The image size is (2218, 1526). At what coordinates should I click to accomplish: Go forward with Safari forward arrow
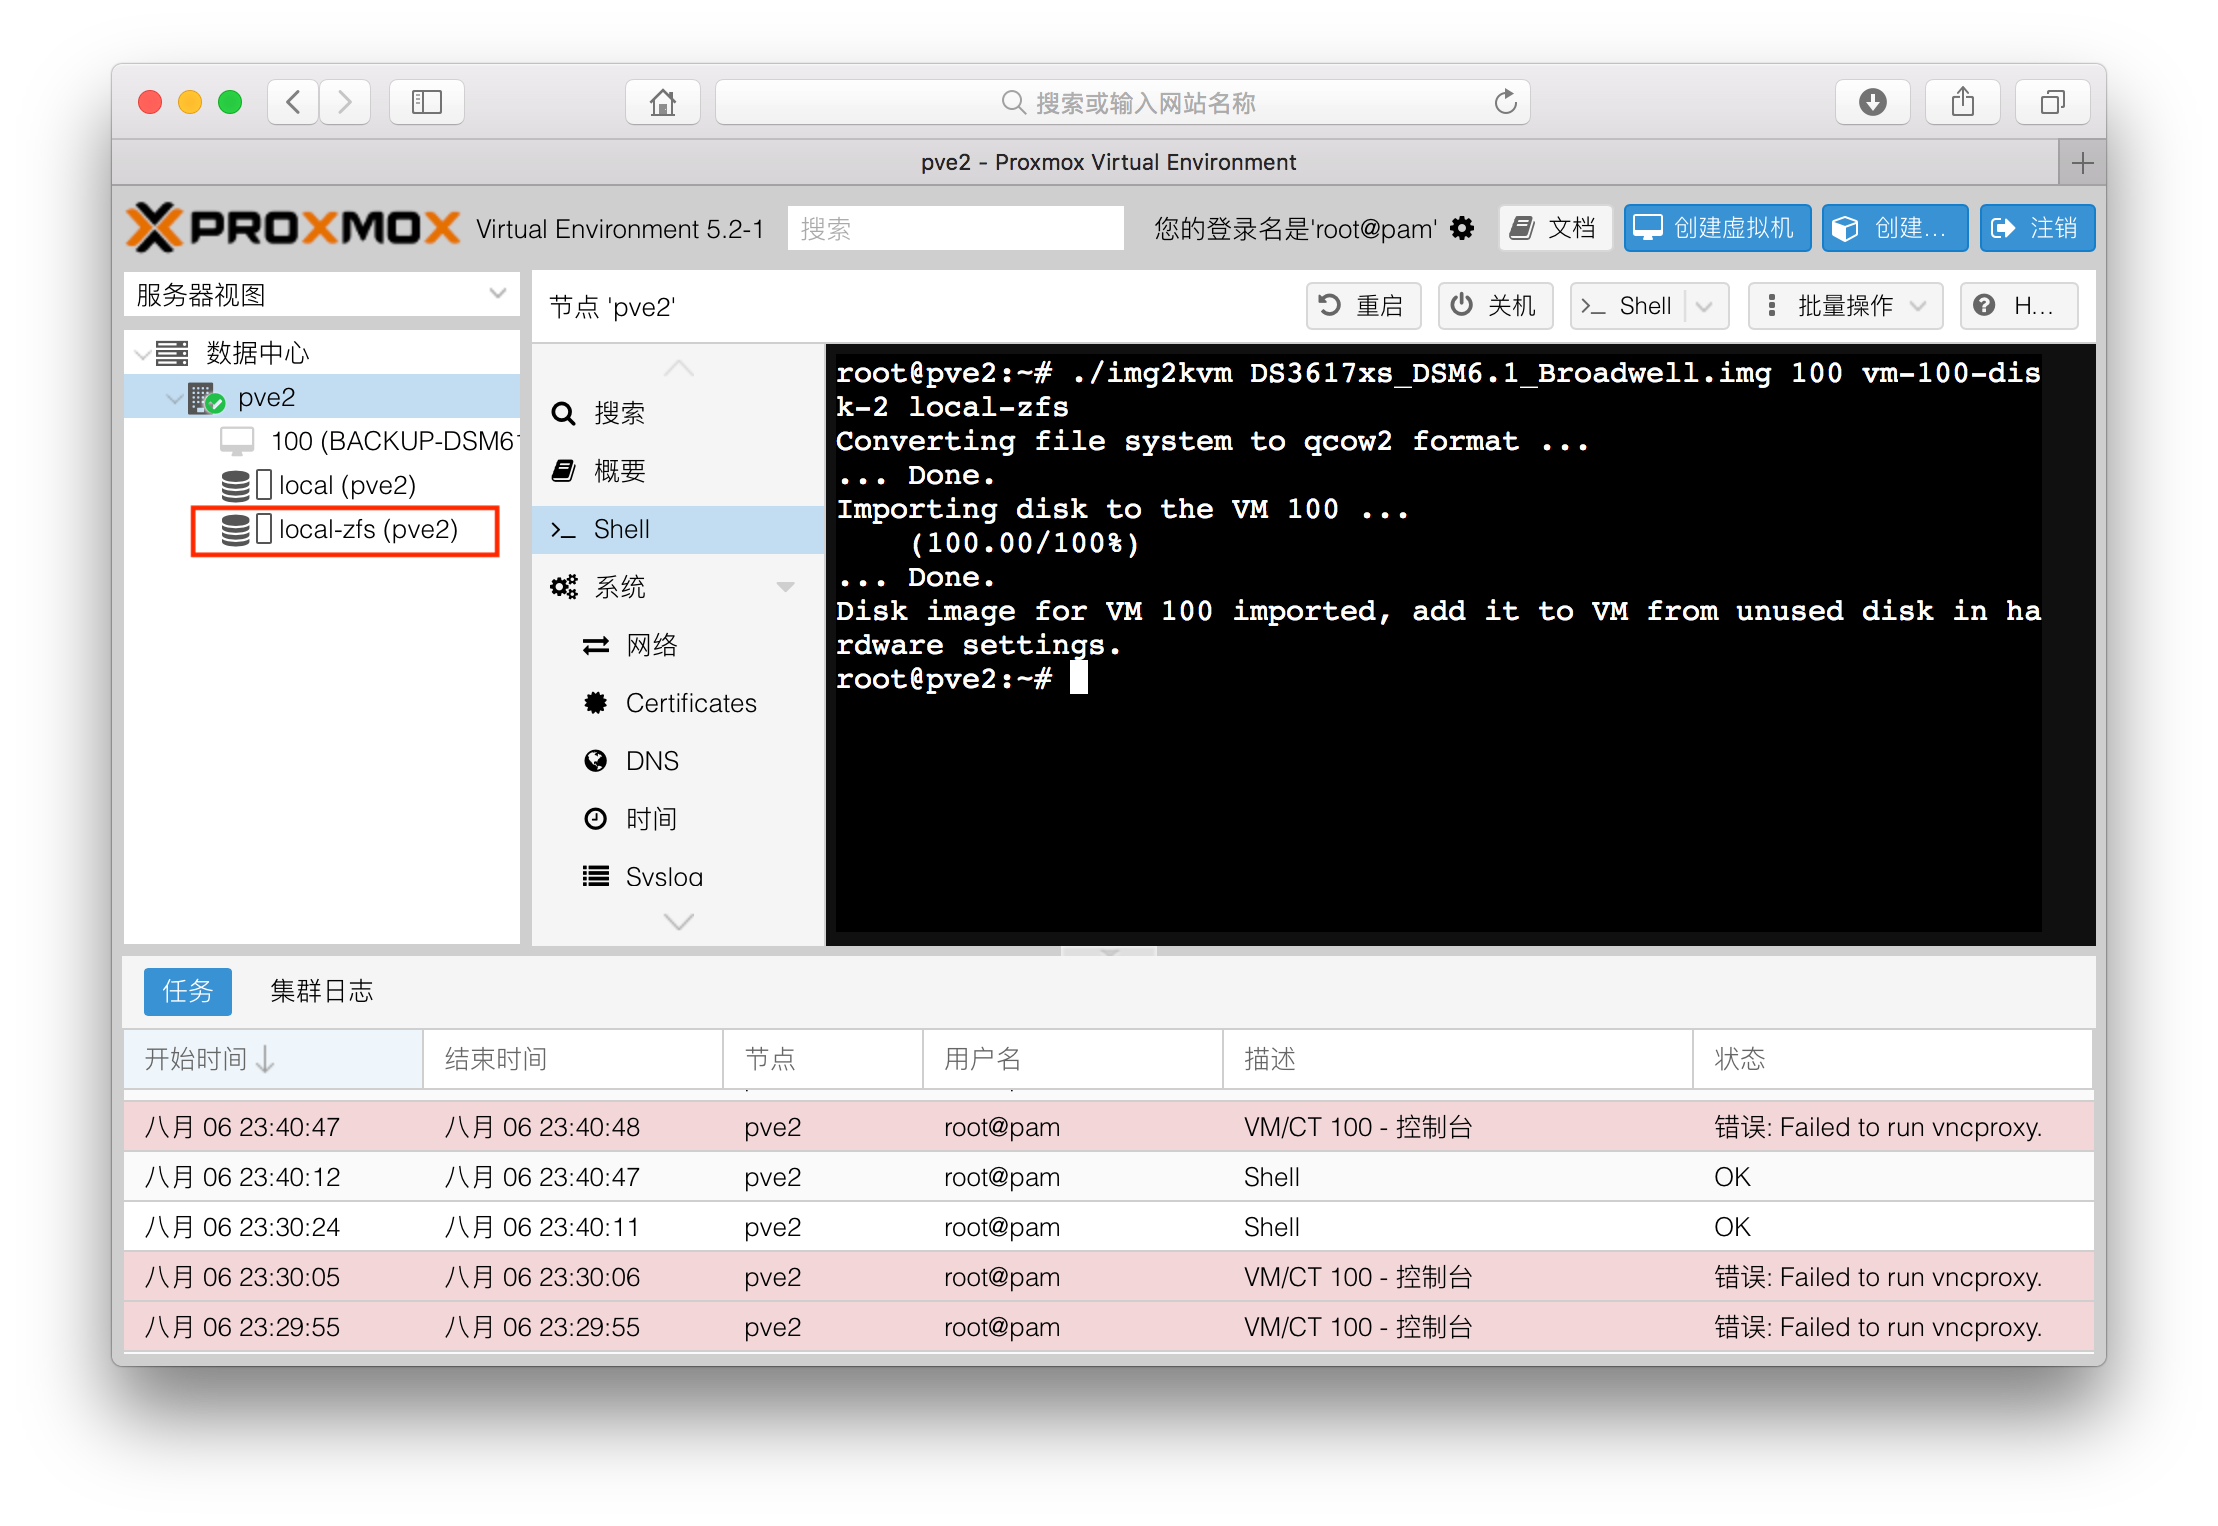(x=345, y=102)
